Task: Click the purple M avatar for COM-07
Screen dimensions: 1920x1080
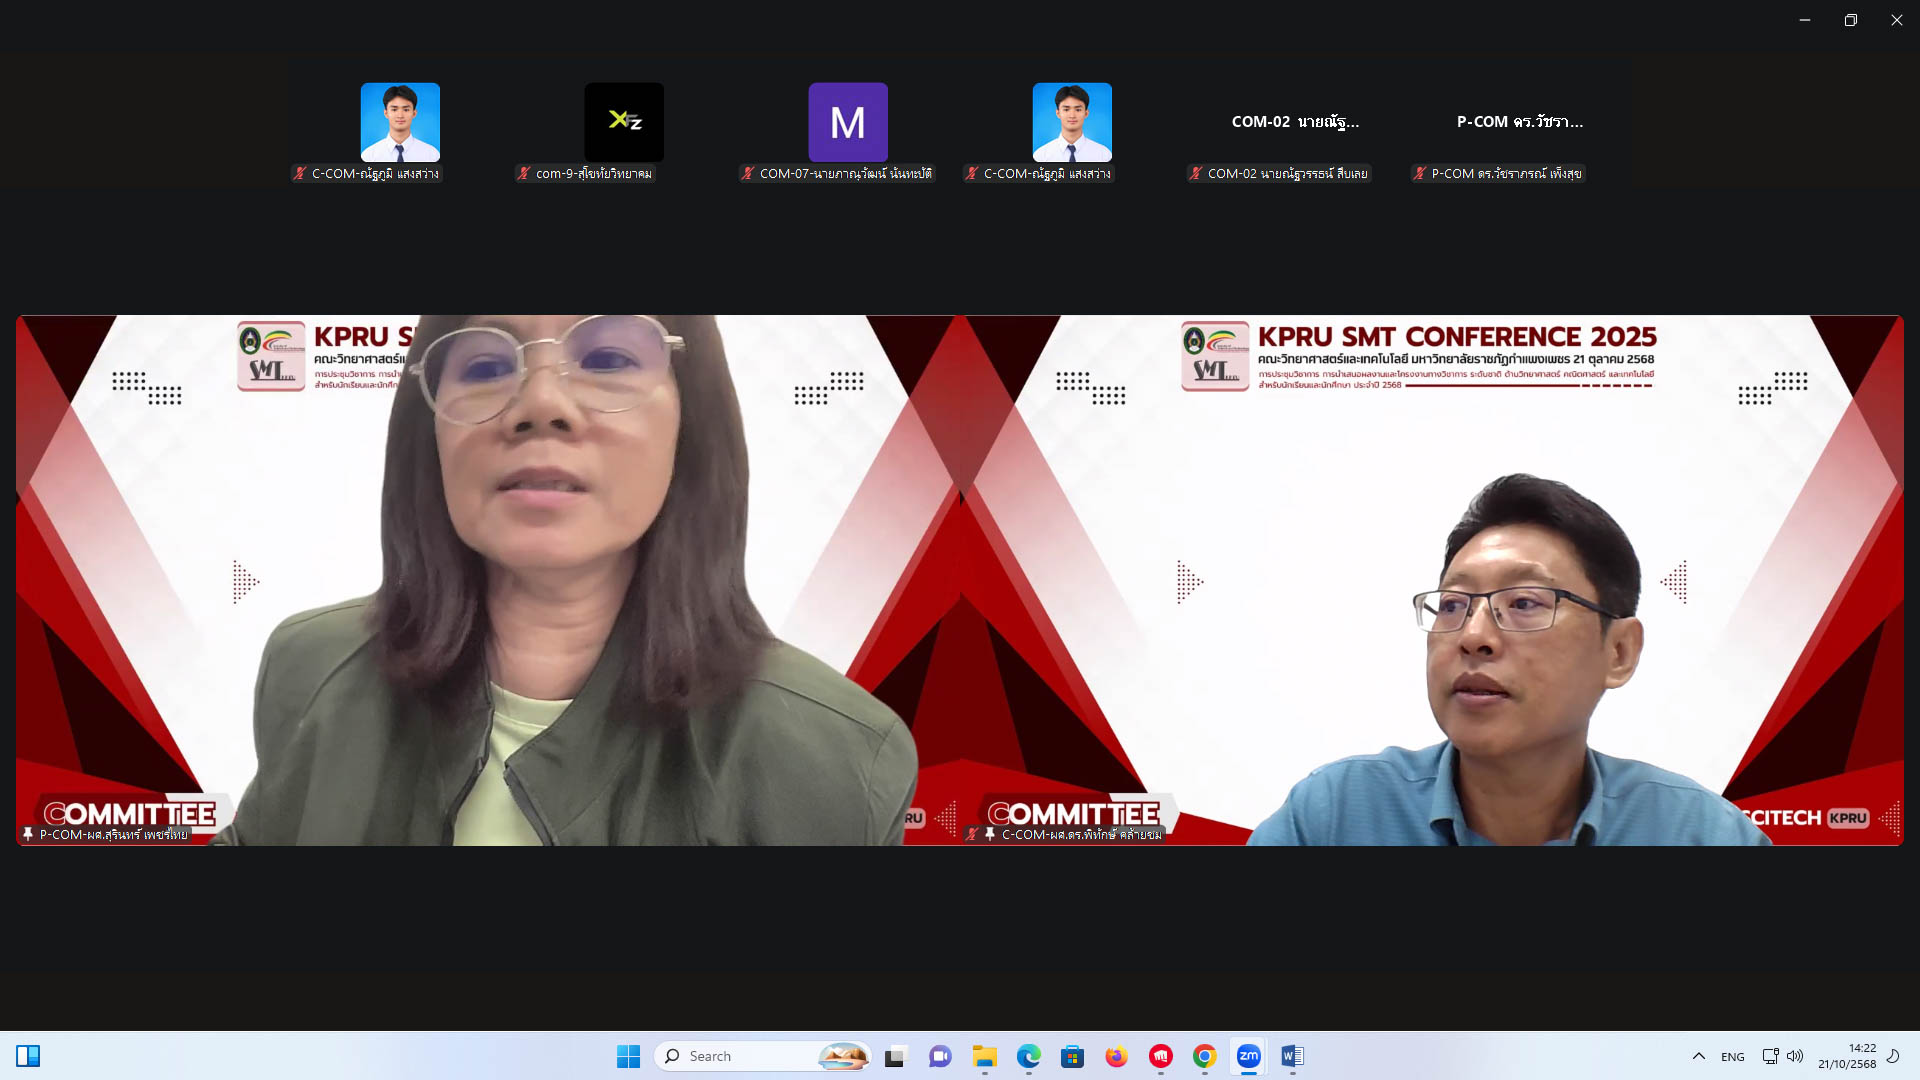Action: click(848, 122)
